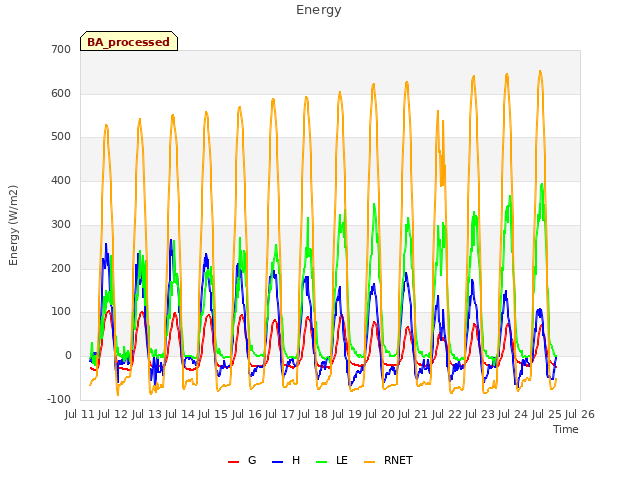Click the Jul 11 x-axis label
This screenshot has width=640, height=480.
[80, 415]
